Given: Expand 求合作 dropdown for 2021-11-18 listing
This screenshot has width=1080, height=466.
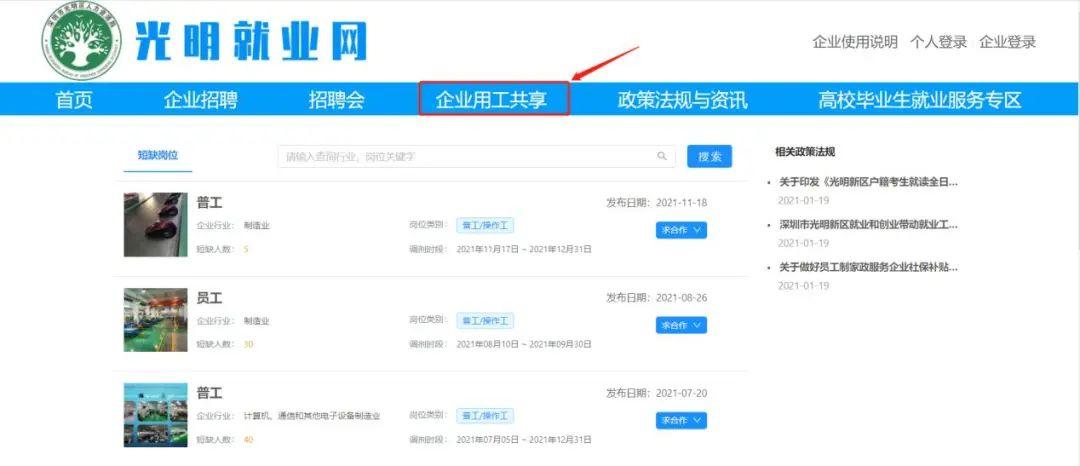Looking at the screenshot, I should [x=681, y=230].
